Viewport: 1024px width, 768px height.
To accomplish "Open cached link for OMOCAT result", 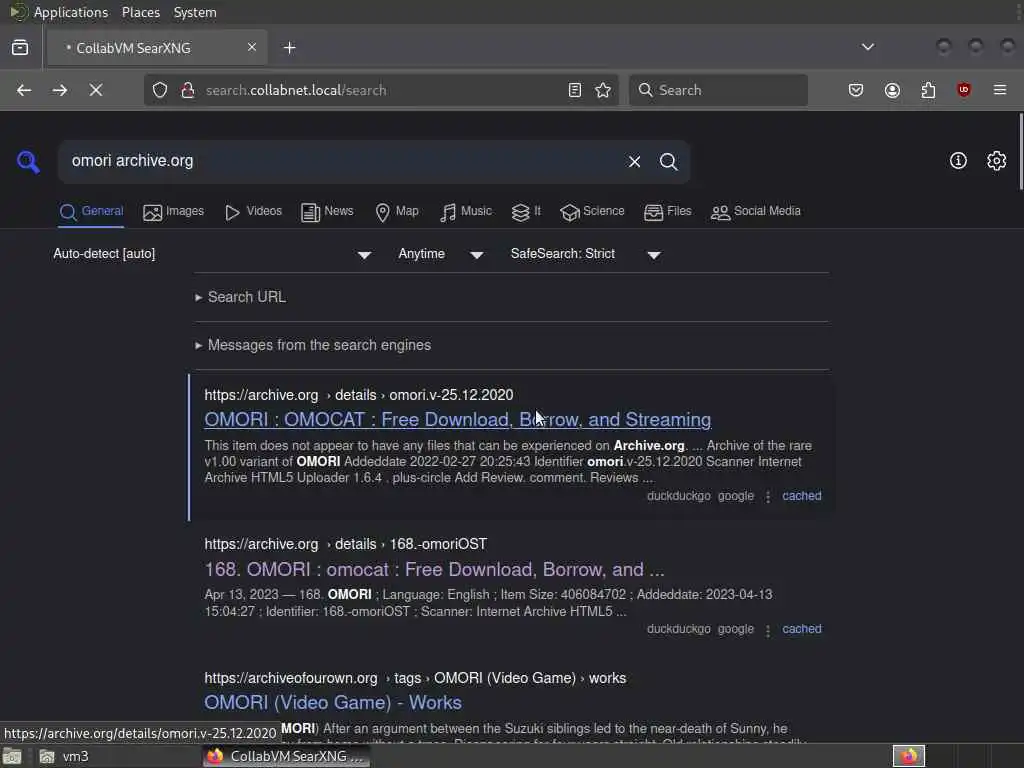I will 802,496.
